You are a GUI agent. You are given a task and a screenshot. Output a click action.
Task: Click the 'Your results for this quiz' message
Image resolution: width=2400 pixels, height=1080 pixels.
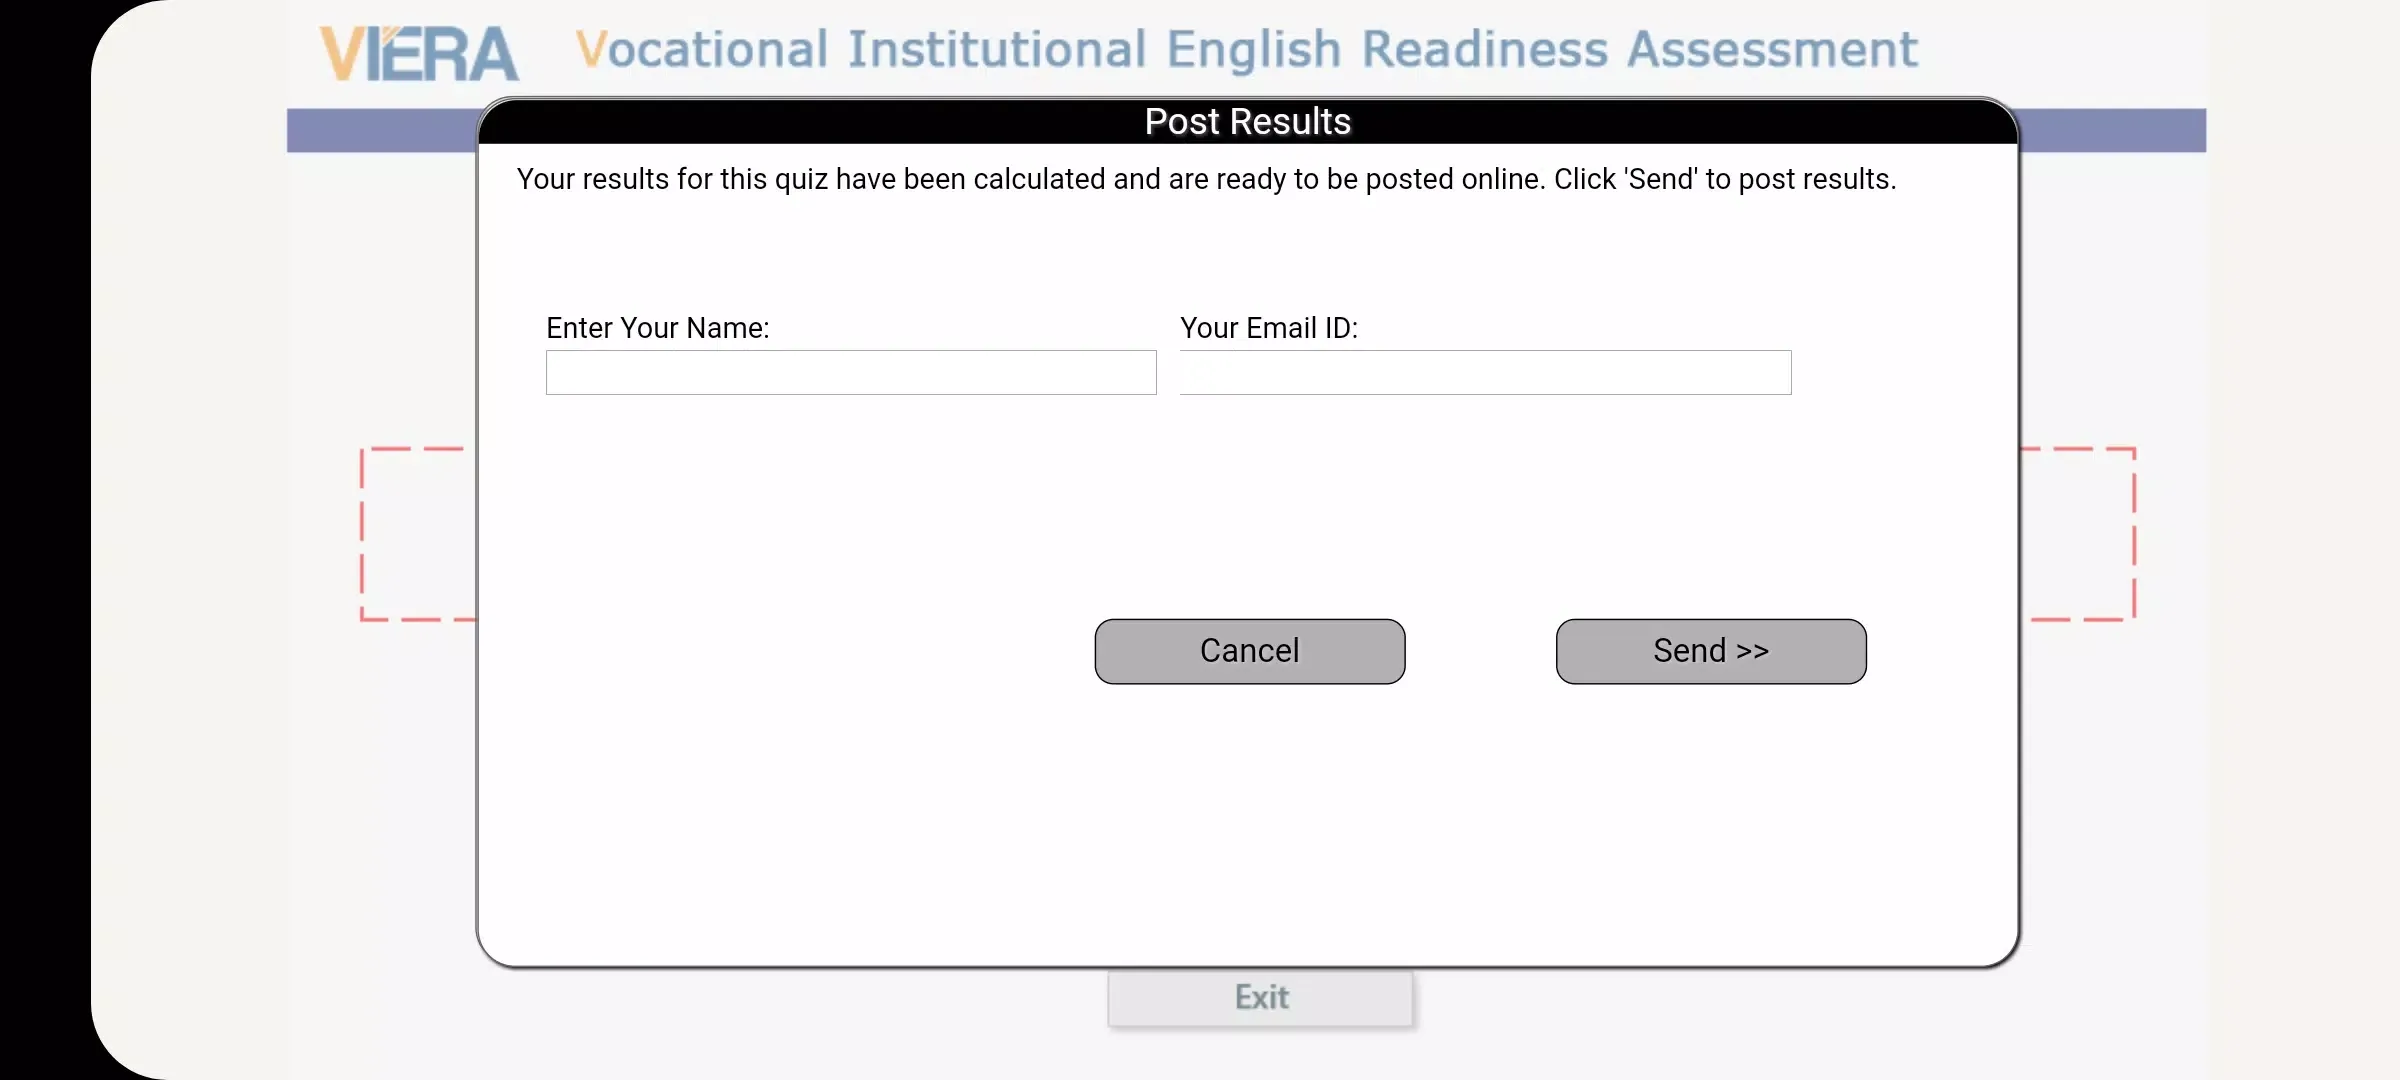(1206, 179)
